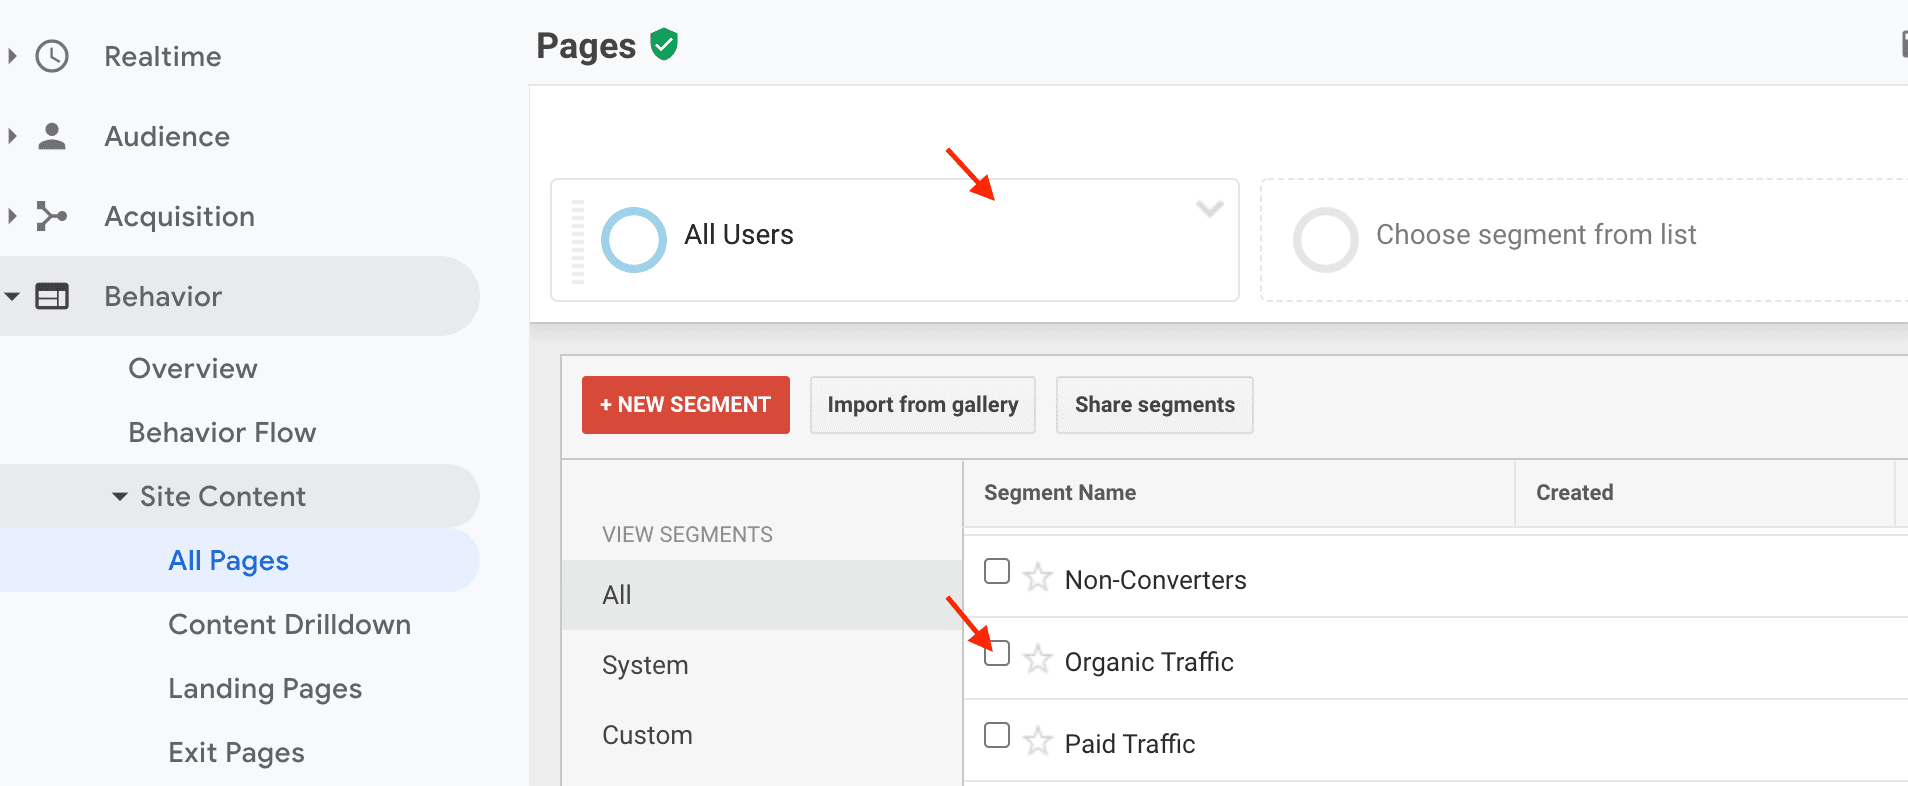Select Site Content submenu

click(x=240, y=496)
